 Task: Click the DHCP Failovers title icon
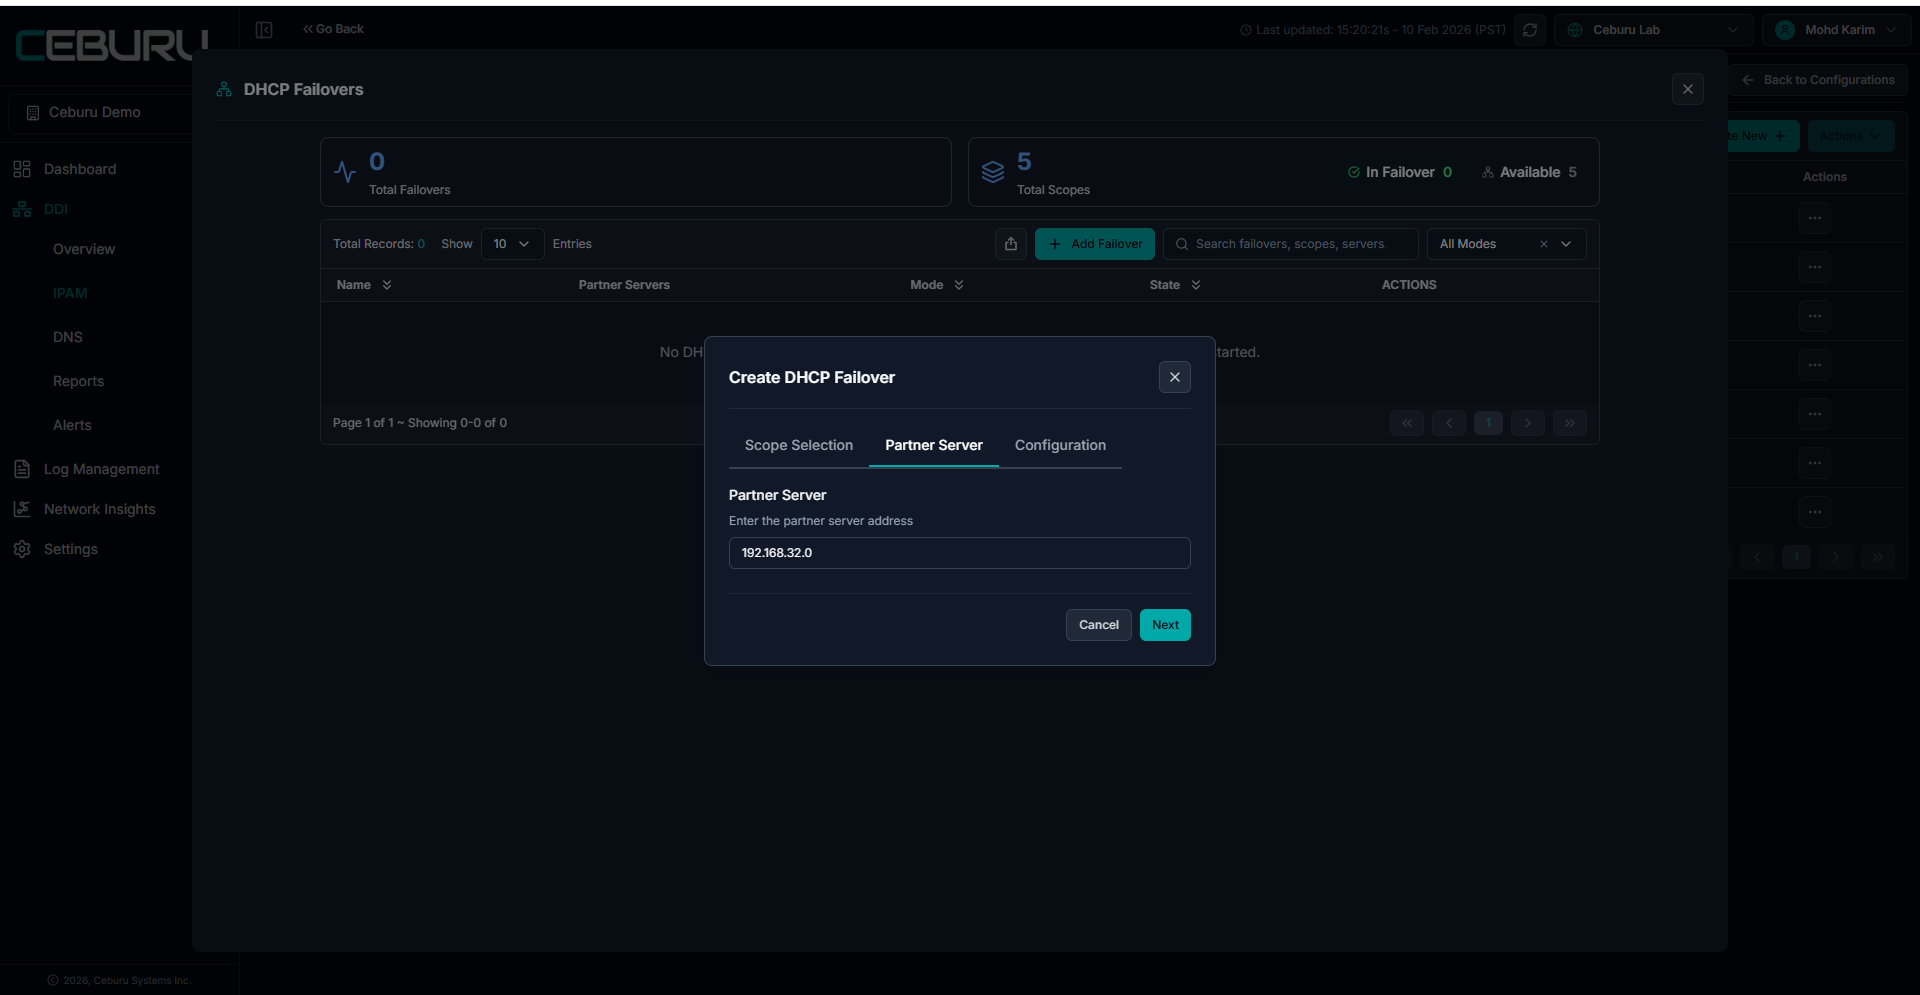pyautogui.click(x=224, y=89)
